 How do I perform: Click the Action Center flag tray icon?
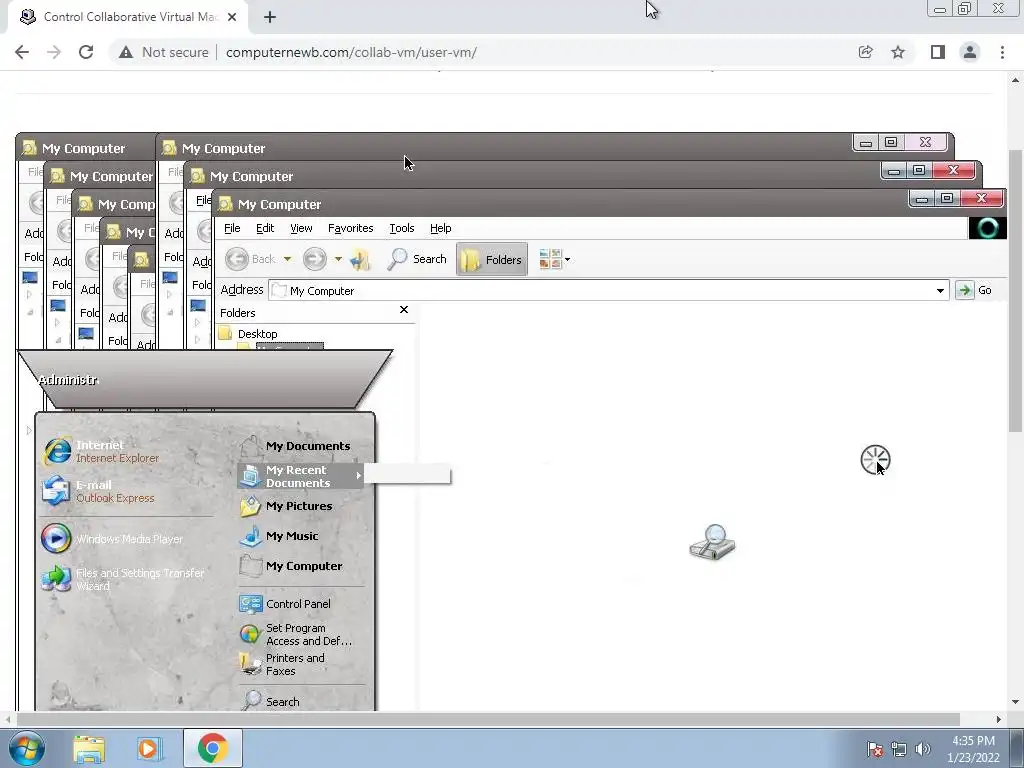point(874,749)
